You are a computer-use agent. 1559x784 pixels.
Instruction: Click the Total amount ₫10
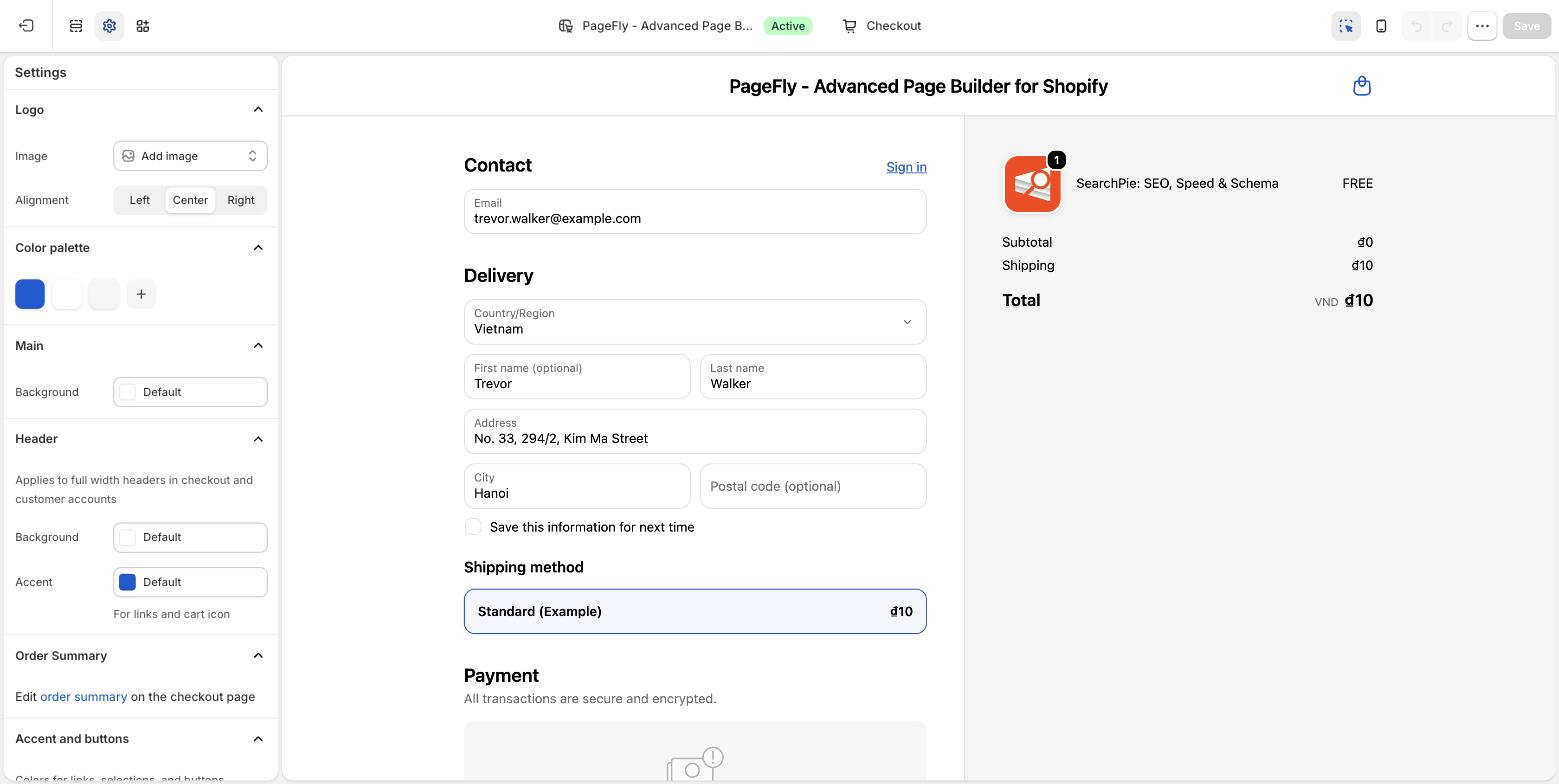coord(1359,300)
